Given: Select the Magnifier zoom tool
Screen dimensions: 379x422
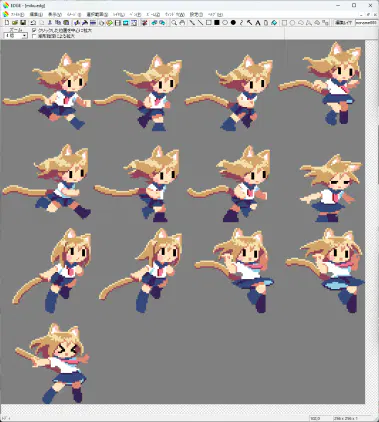Looking at the screenshot, I should (174, 23).
